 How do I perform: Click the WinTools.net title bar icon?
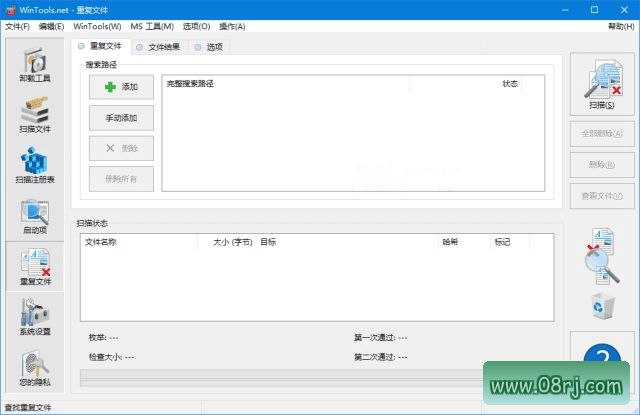[x=11, y=10]
